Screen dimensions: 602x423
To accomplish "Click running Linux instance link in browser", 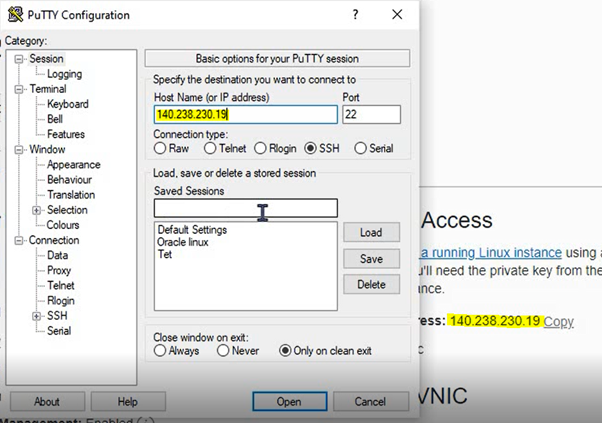I will [491, 253].
